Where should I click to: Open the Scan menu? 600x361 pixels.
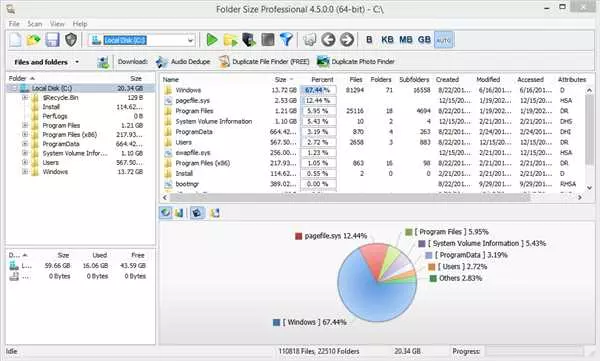point(34,24)
